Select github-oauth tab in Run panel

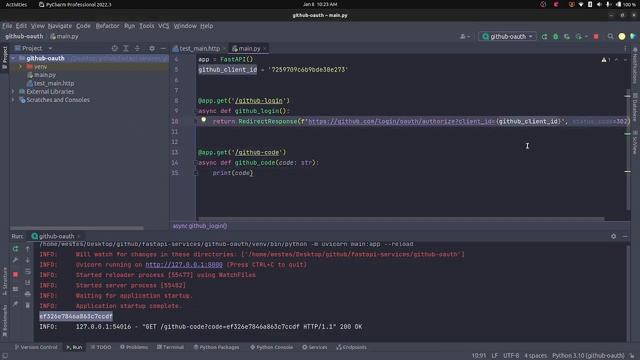point(56,236)
